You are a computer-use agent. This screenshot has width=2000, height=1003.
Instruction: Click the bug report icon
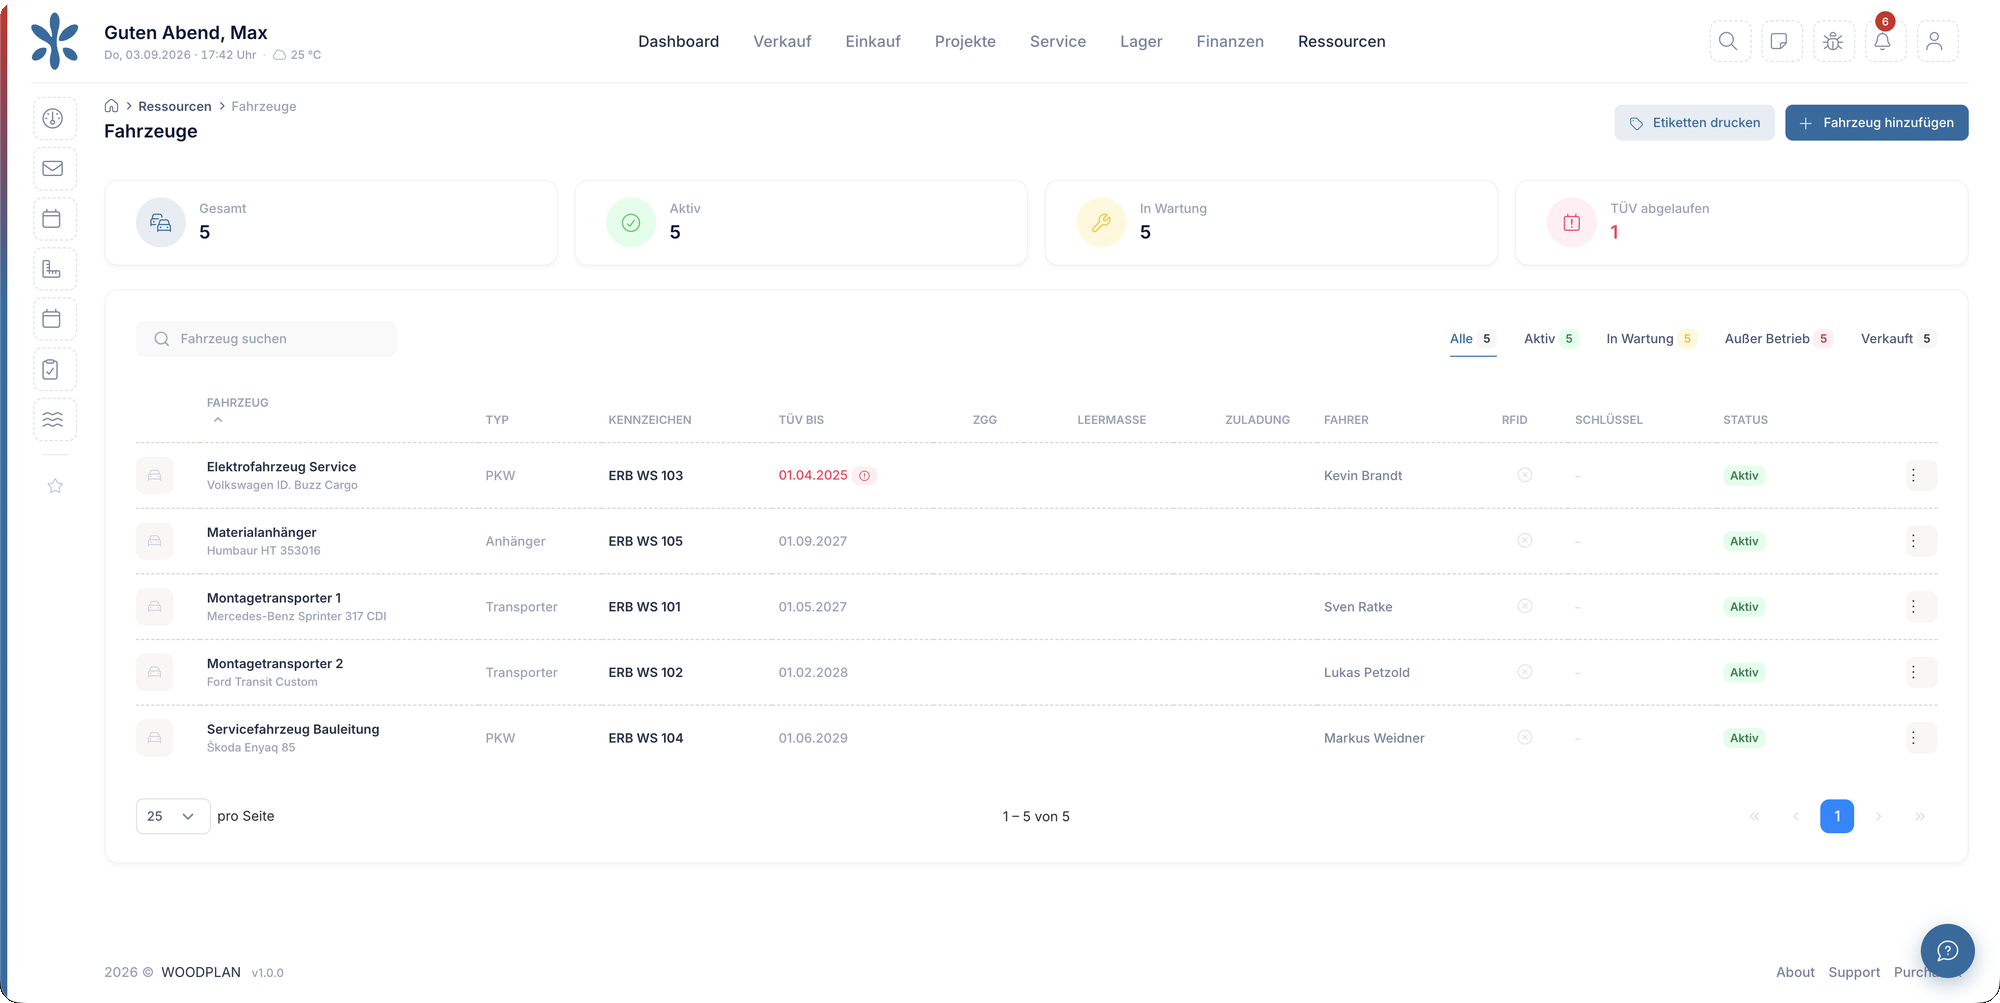(1833, 41)
